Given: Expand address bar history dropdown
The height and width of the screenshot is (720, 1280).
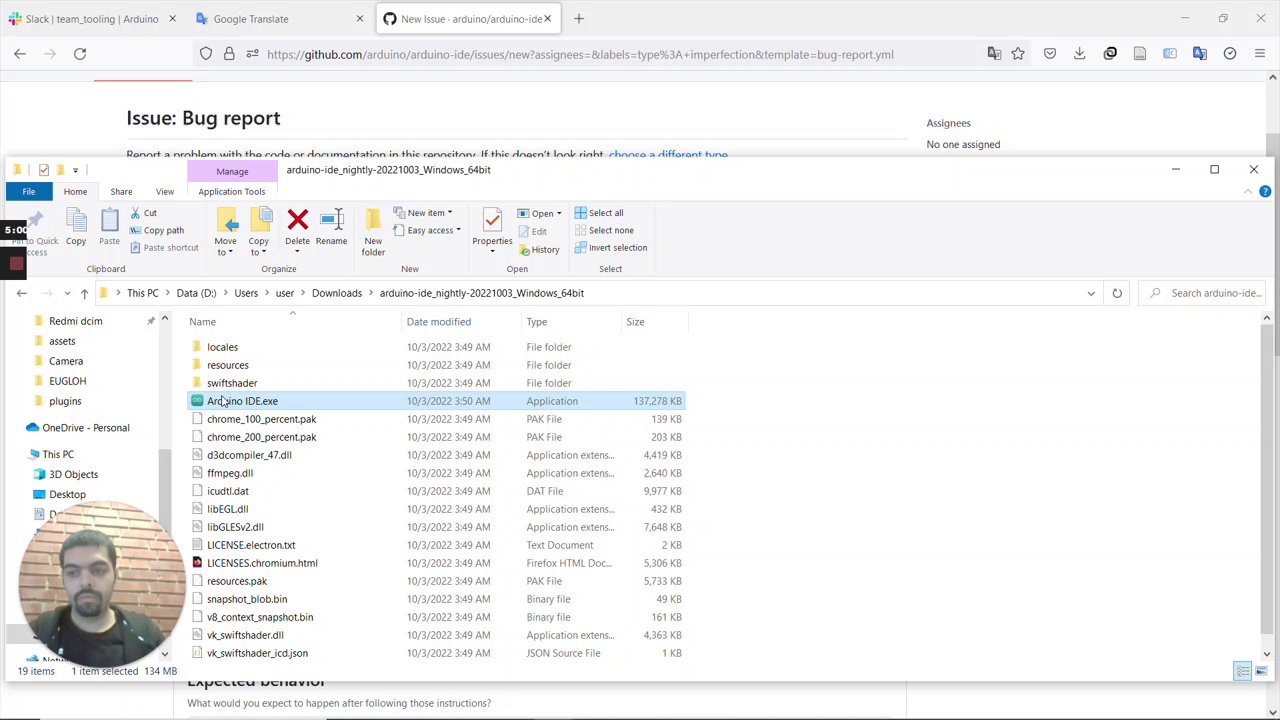Looking at the screenshot, I should (x=1091, y=293).
